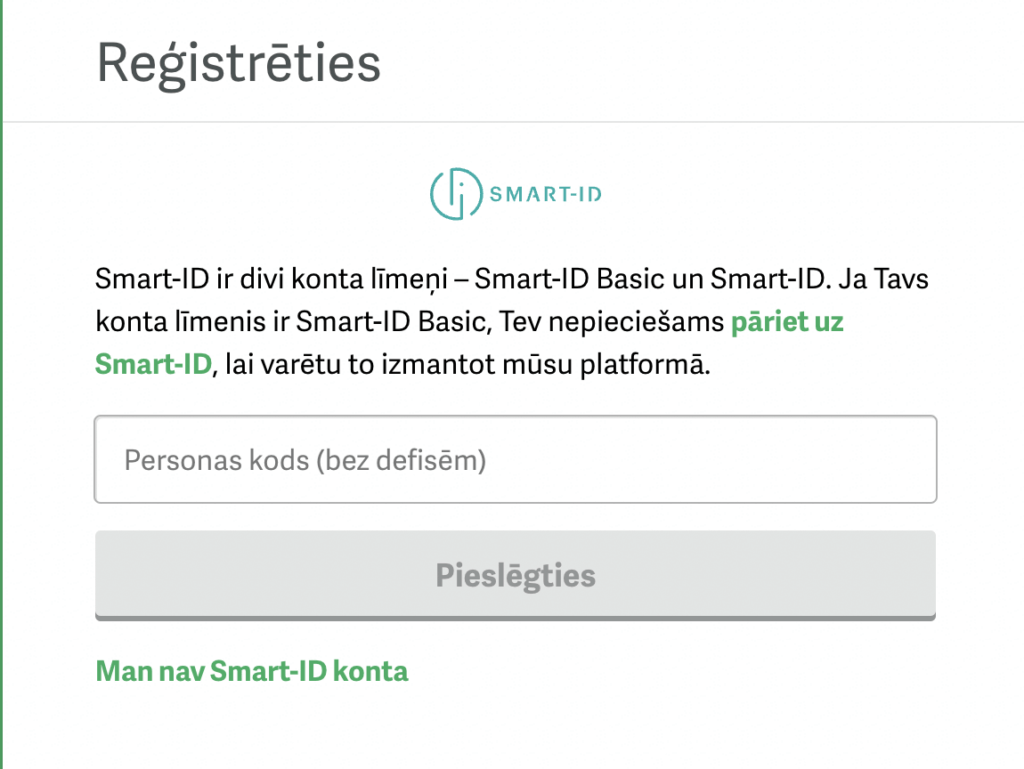The width and height of the screenshot is (1024, 769).
Task: Focus the Personas kods input field
Action: point(515,459)
